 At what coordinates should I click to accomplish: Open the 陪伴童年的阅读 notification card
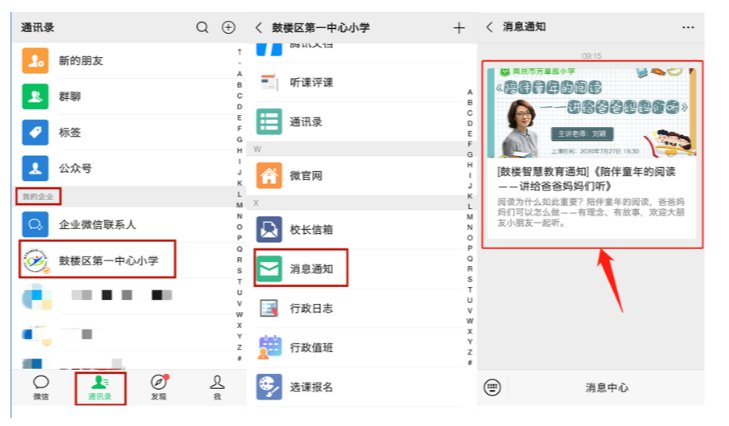point(592,153)
